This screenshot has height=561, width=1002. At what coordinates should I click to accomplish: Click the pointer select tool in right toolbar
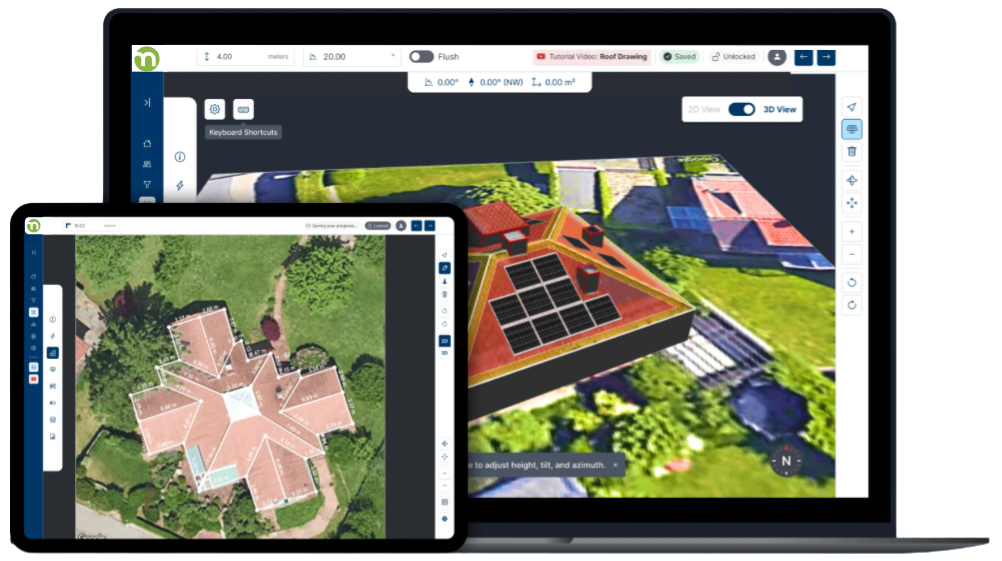(x=852, y=107)
